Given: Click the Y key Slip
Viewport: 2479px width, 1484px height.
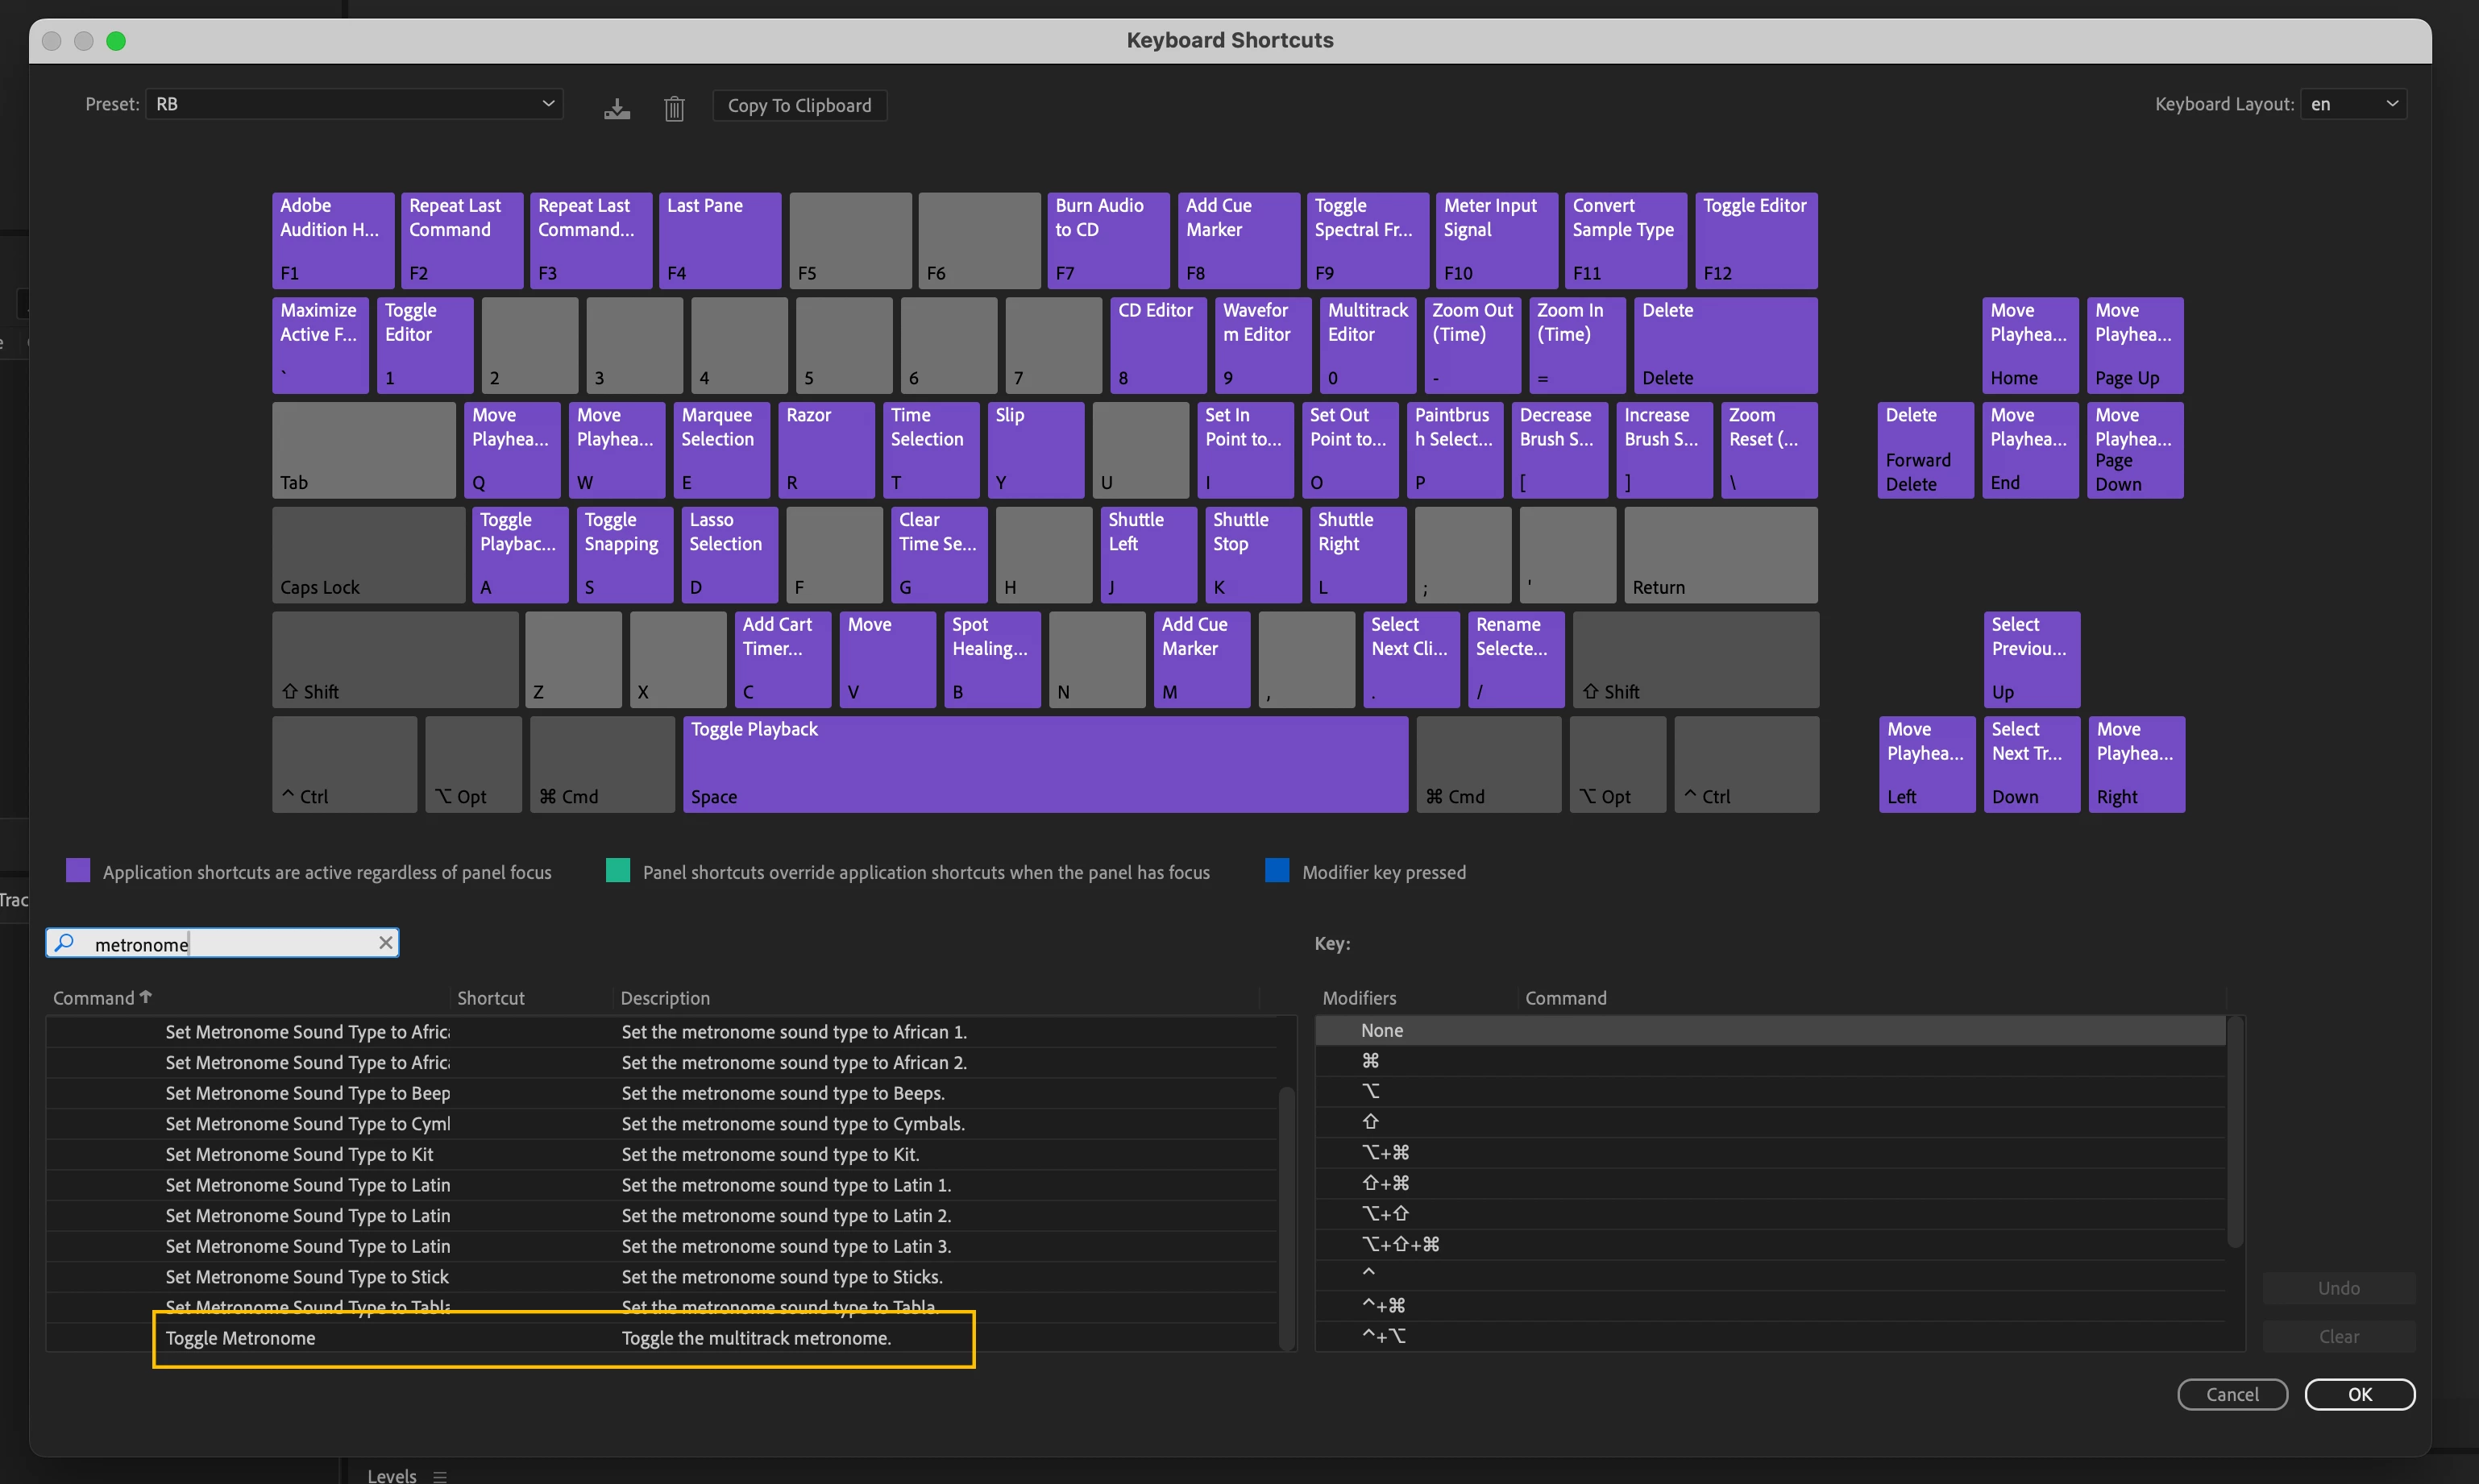Looking at the screenshot, I should [1036, 450].
